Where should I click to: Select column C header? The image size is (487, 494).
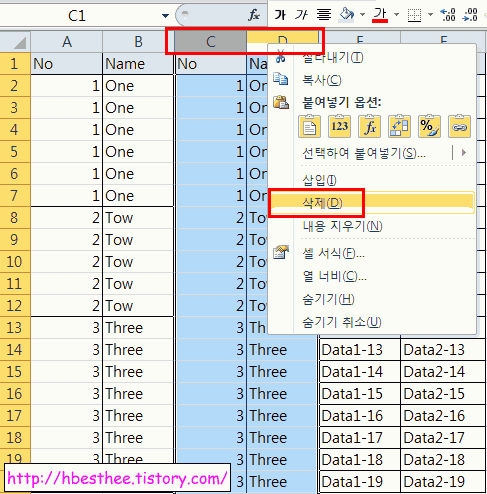211,42
